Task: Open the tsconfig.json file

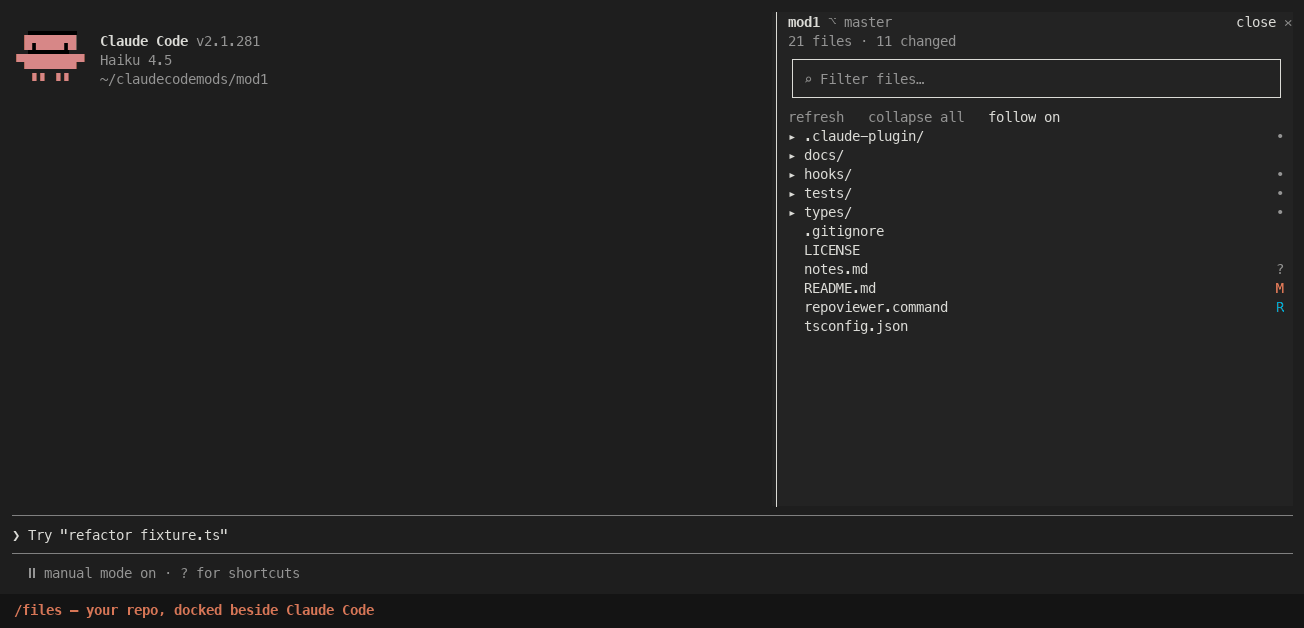Action: click(x=856, y=326)
